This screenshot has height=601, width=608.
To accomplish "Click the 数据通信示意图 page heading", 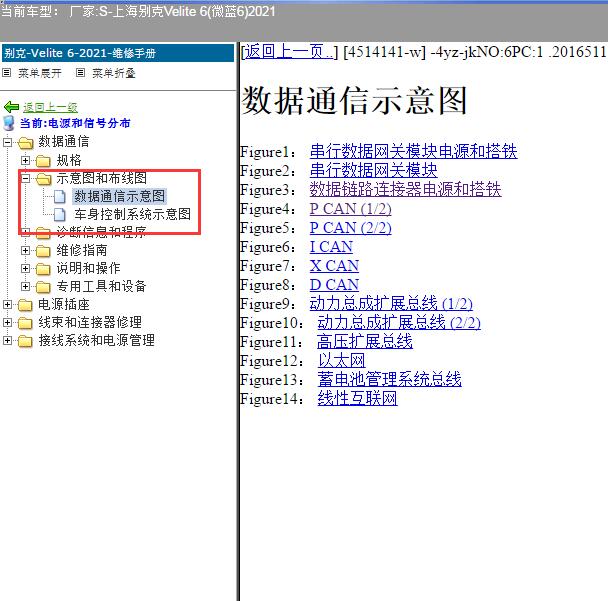I will coord(354,101).
